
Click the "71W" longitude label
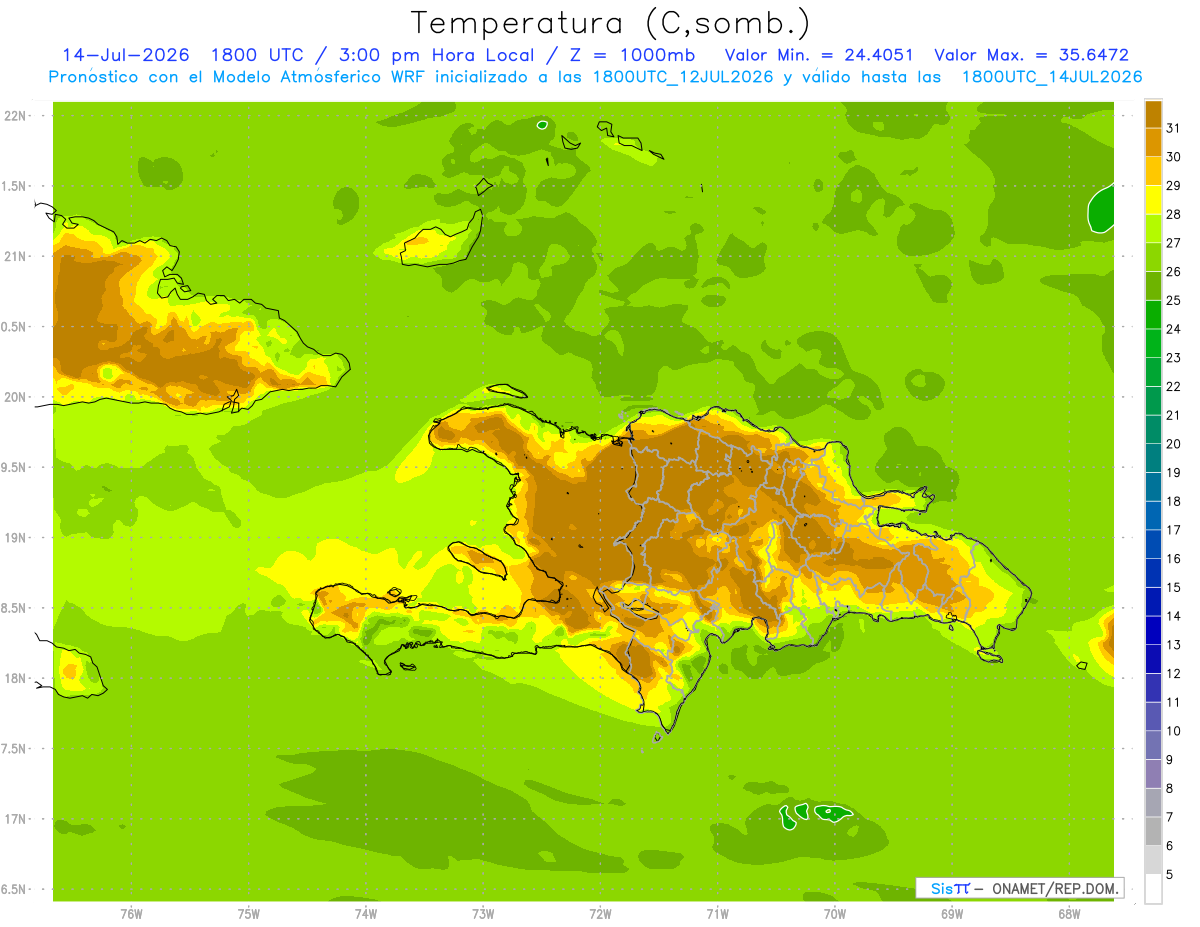717,914
